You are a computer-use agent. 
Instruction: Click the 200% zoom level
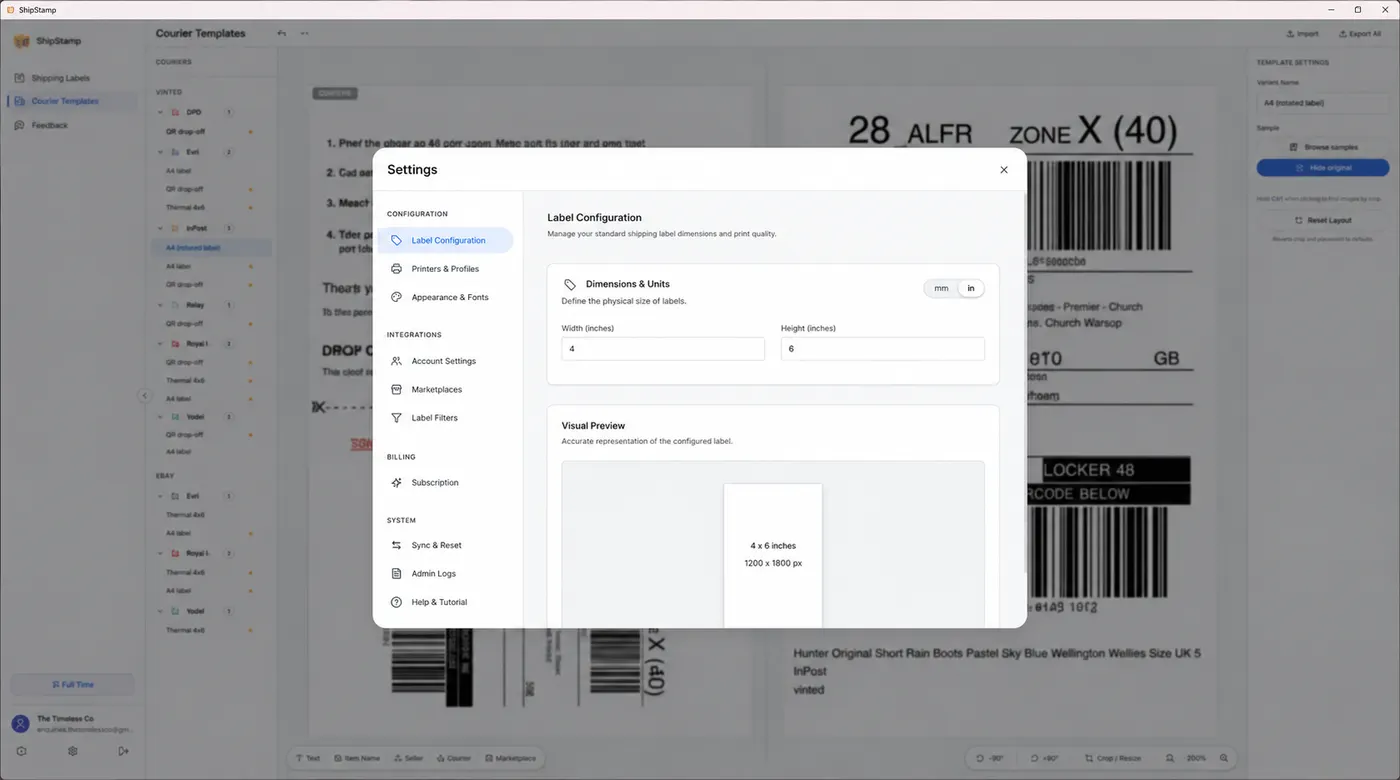pos(1196,758)
